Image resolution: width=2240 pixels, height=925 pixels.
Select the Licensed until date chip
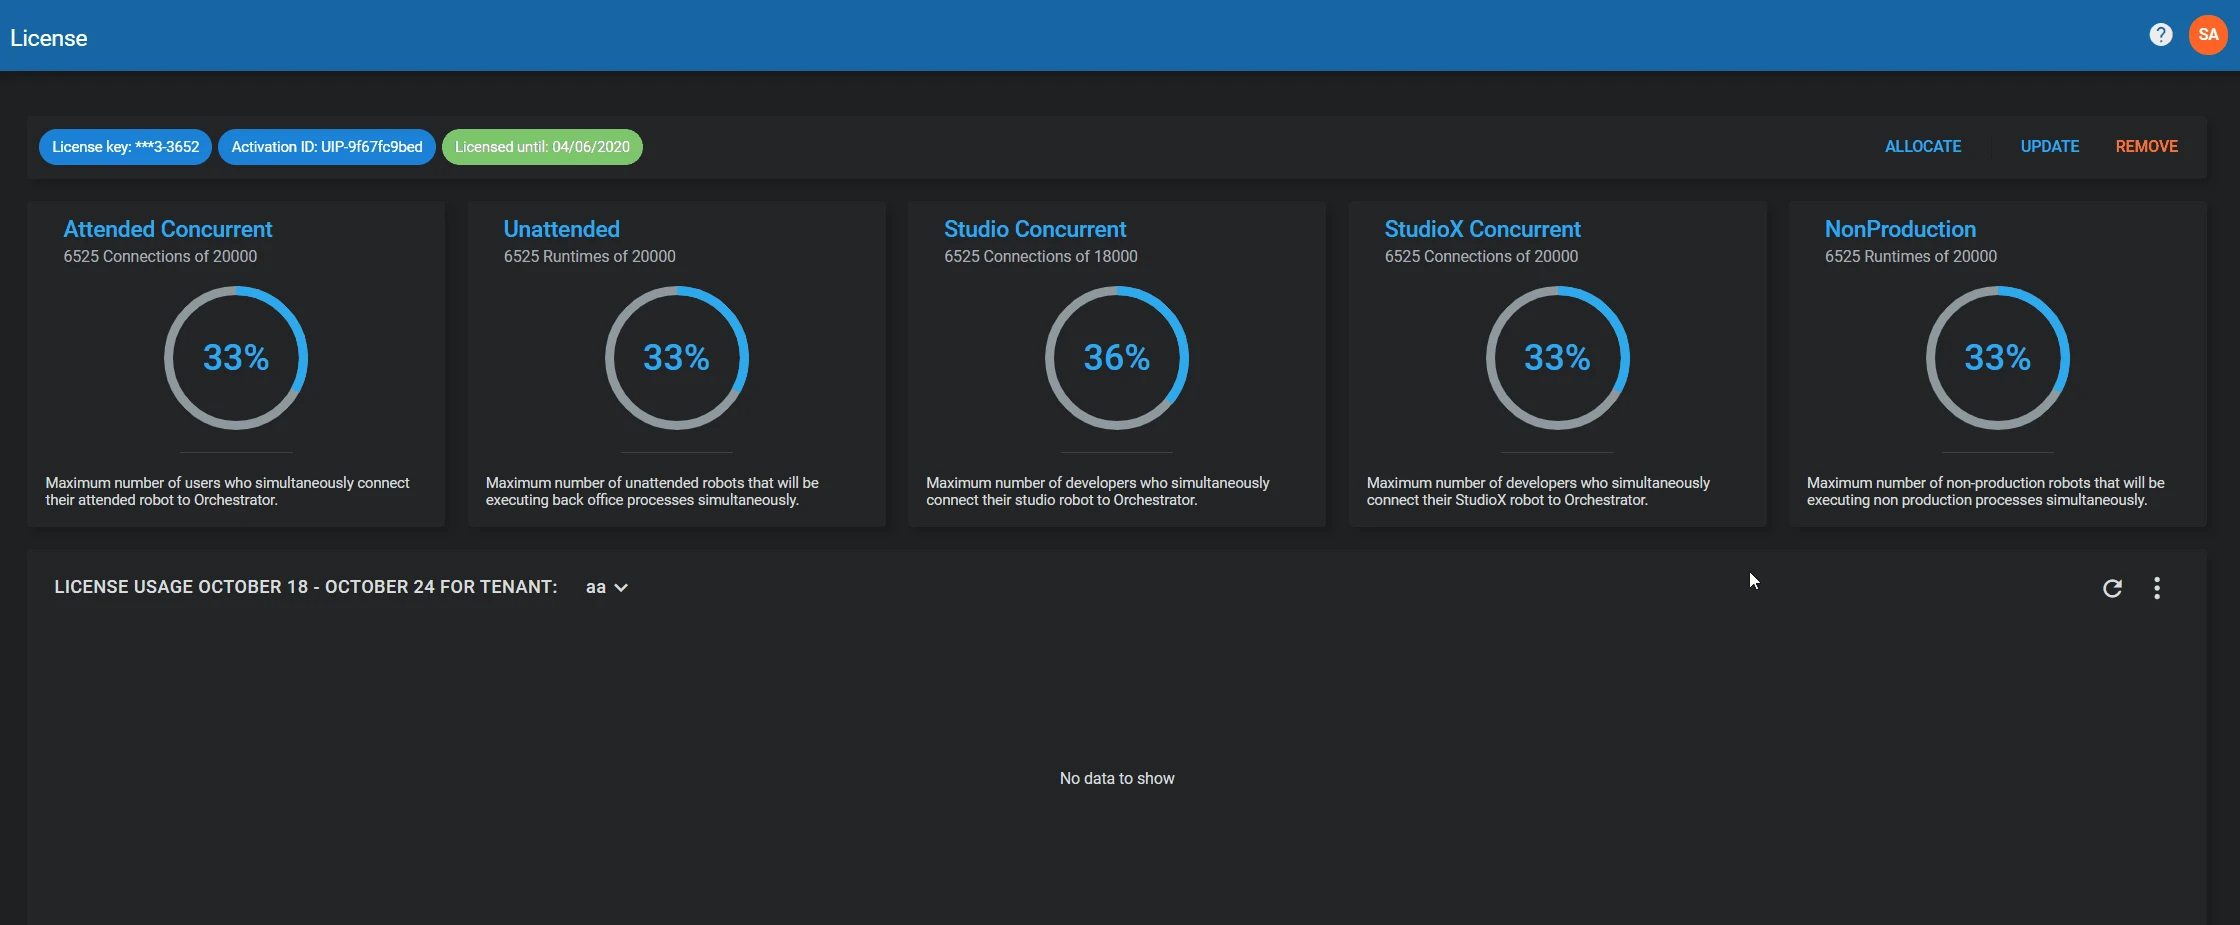542,147
